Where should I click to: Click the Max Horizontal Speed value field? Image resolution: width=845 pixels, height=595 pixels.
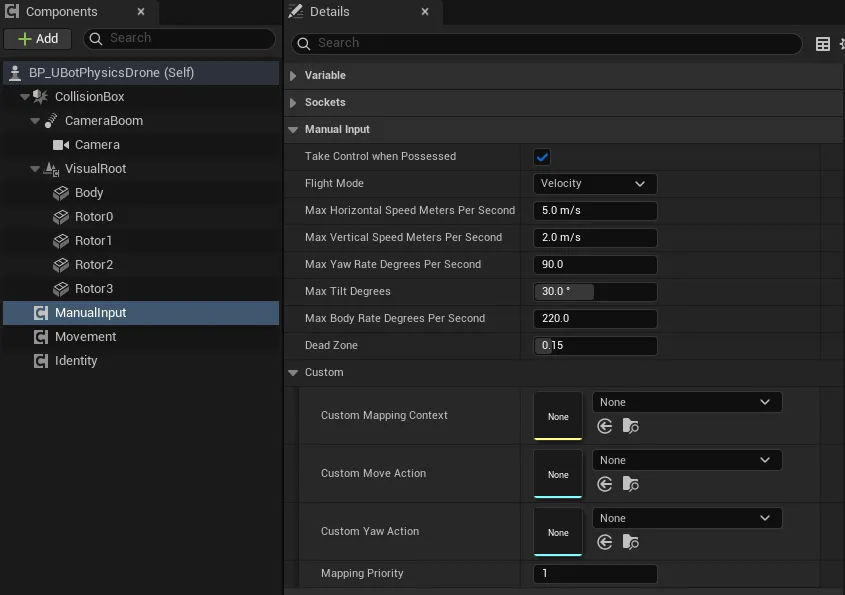pyautogui.click(x=595, y=211)
